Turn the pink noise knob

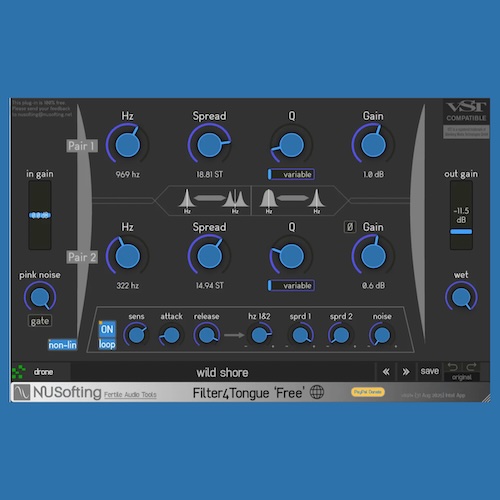pyautogui.click(x=40, y=296)
